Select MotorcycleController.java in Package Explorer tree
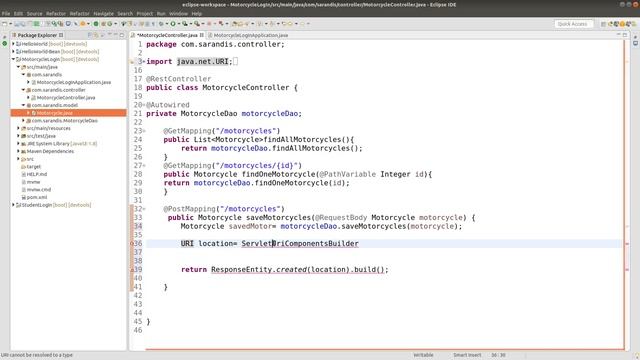640x360 pixels. pyautogui.click(x=66, y=98)
